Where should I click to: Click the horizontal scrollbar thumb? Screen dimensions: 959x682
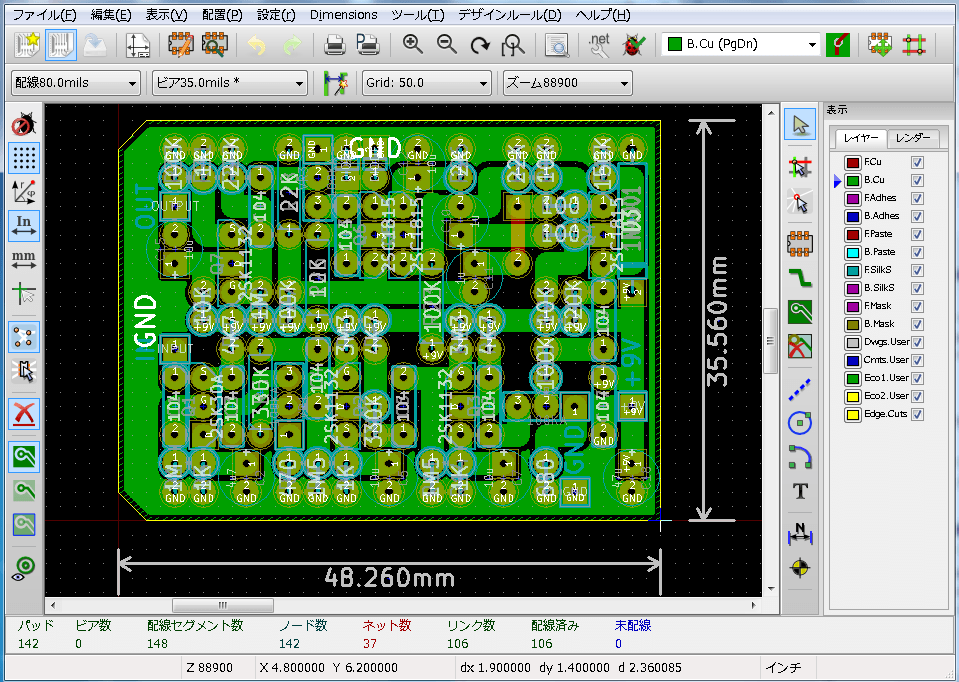pyautogui.click(x=223, y=605)
